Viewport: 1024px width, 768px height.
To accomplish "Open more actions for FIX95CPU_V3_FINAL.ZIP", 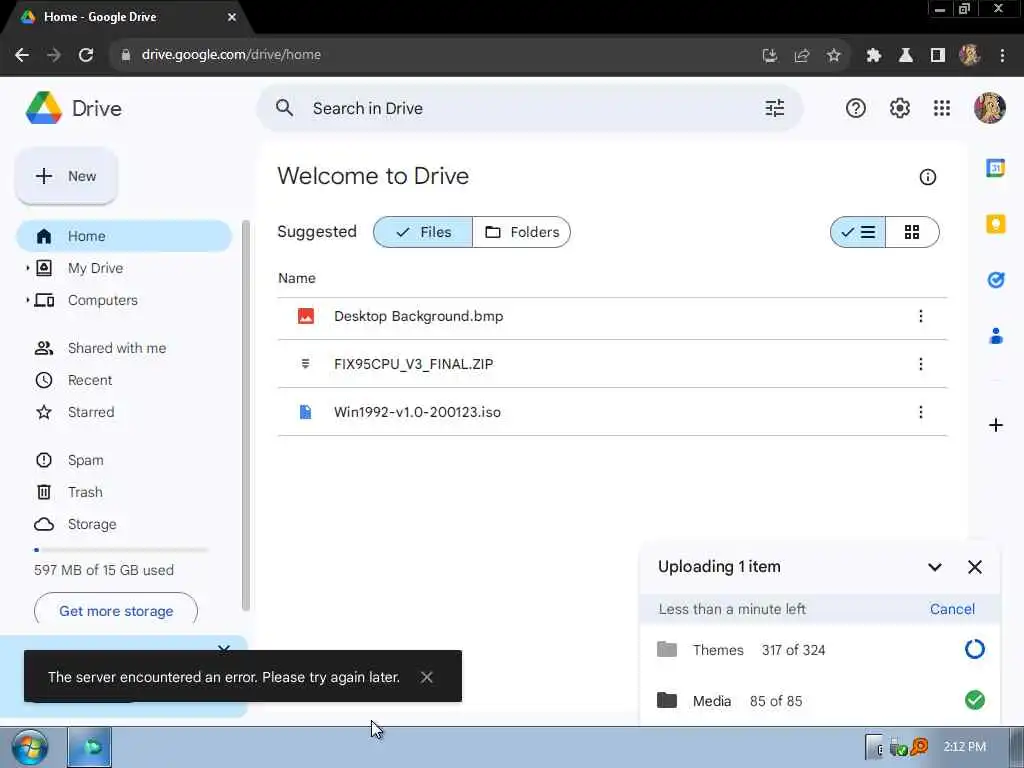I will coord(920,364).
